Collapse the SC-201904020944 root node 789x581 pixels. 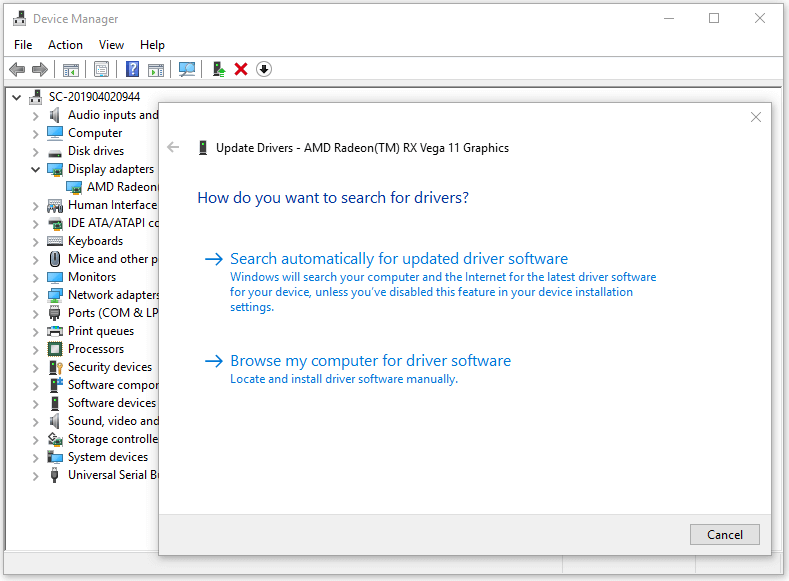pos(17,97)
